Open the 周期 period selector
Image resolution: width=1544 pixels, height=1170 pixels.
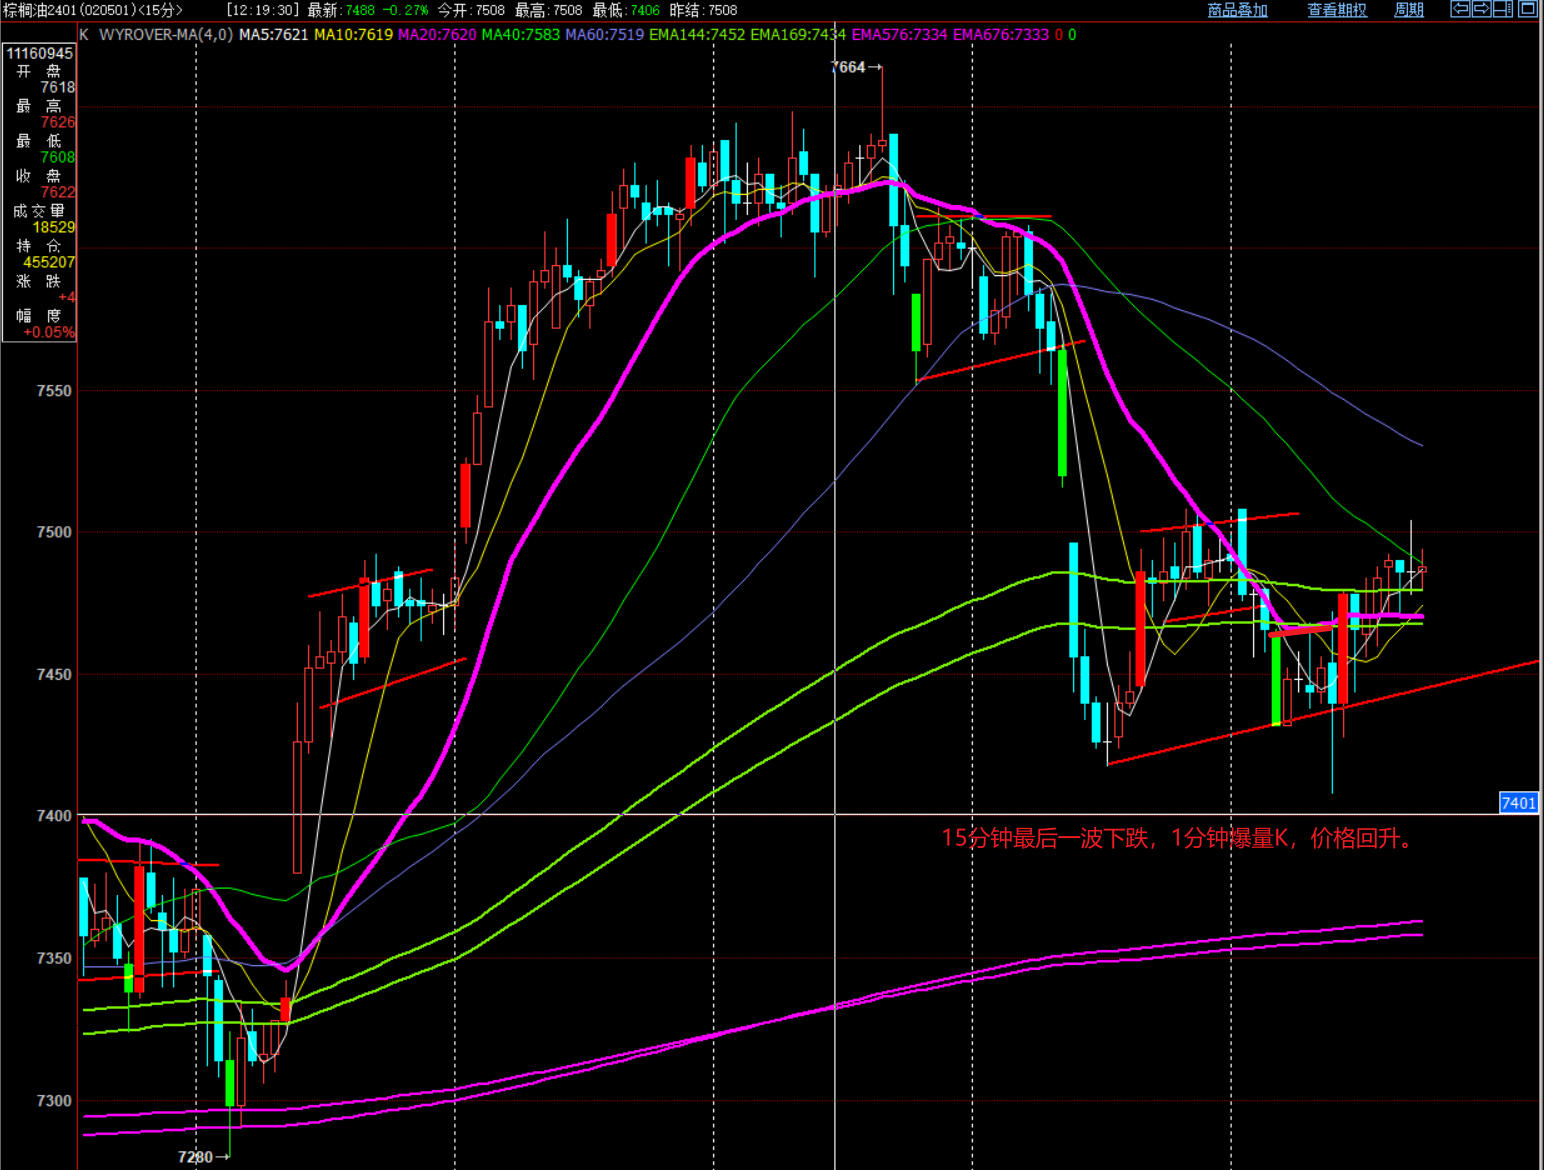coord(1409,10)
